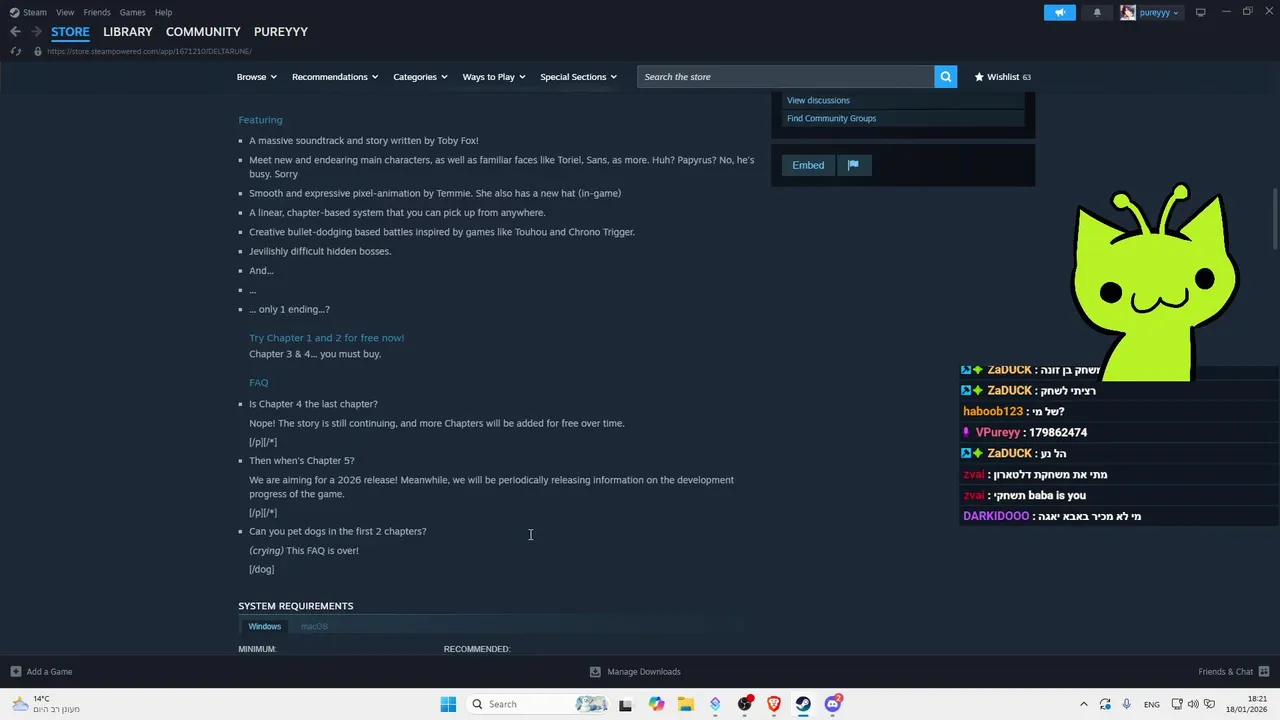The image size is (1280, 720).
Task: Click the Windows taskbar Search box
Action: [x=539, y=704]
